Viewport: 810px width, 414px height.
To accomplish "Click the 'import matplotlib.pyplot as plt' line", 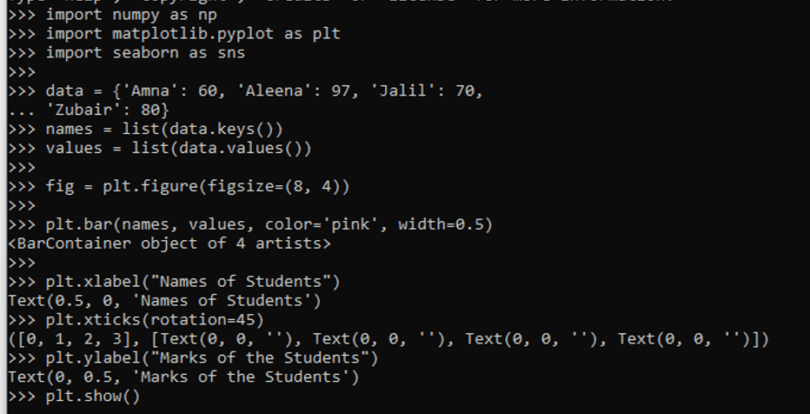I will [x=192, y=34].
